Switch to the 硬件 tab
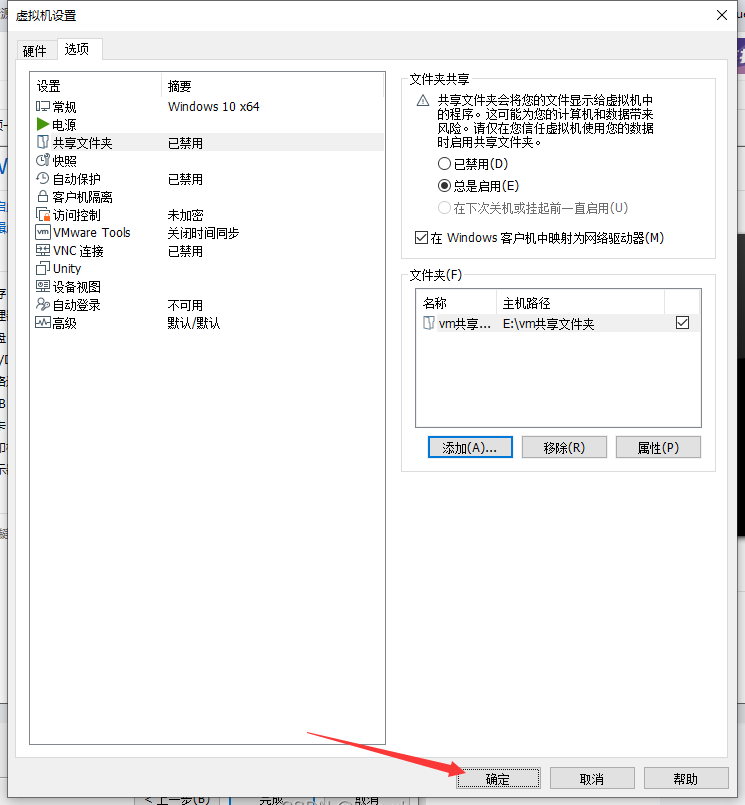The height and width of the screenshot is (805, 745). (x=34, y=50)
